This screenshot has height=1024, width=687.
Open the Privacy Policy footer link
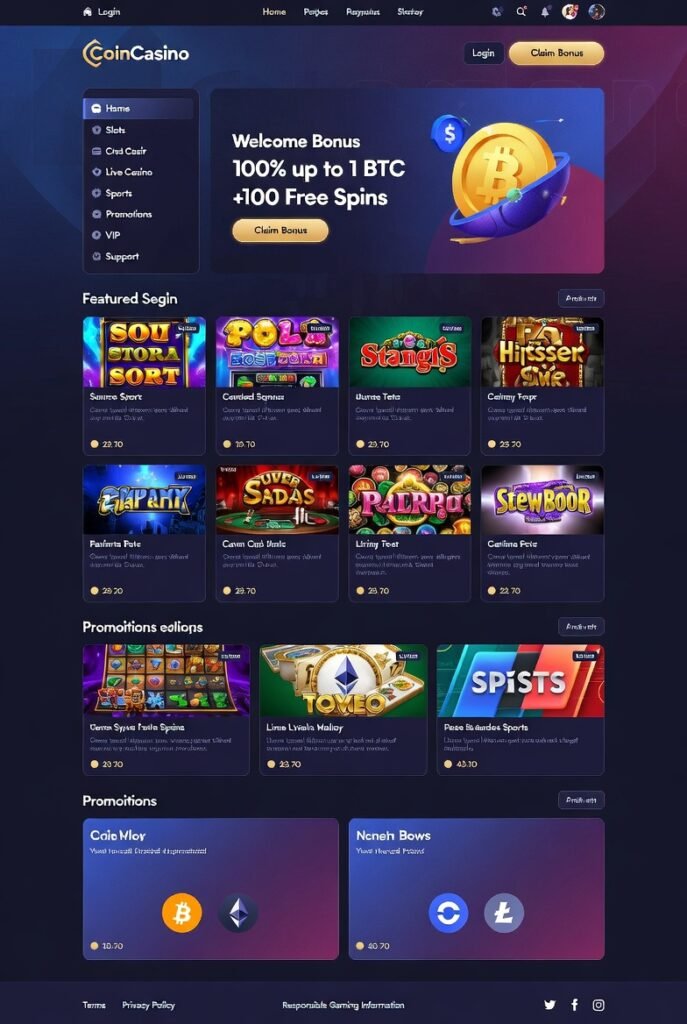pyautogui.click(x=148, y=1005)
